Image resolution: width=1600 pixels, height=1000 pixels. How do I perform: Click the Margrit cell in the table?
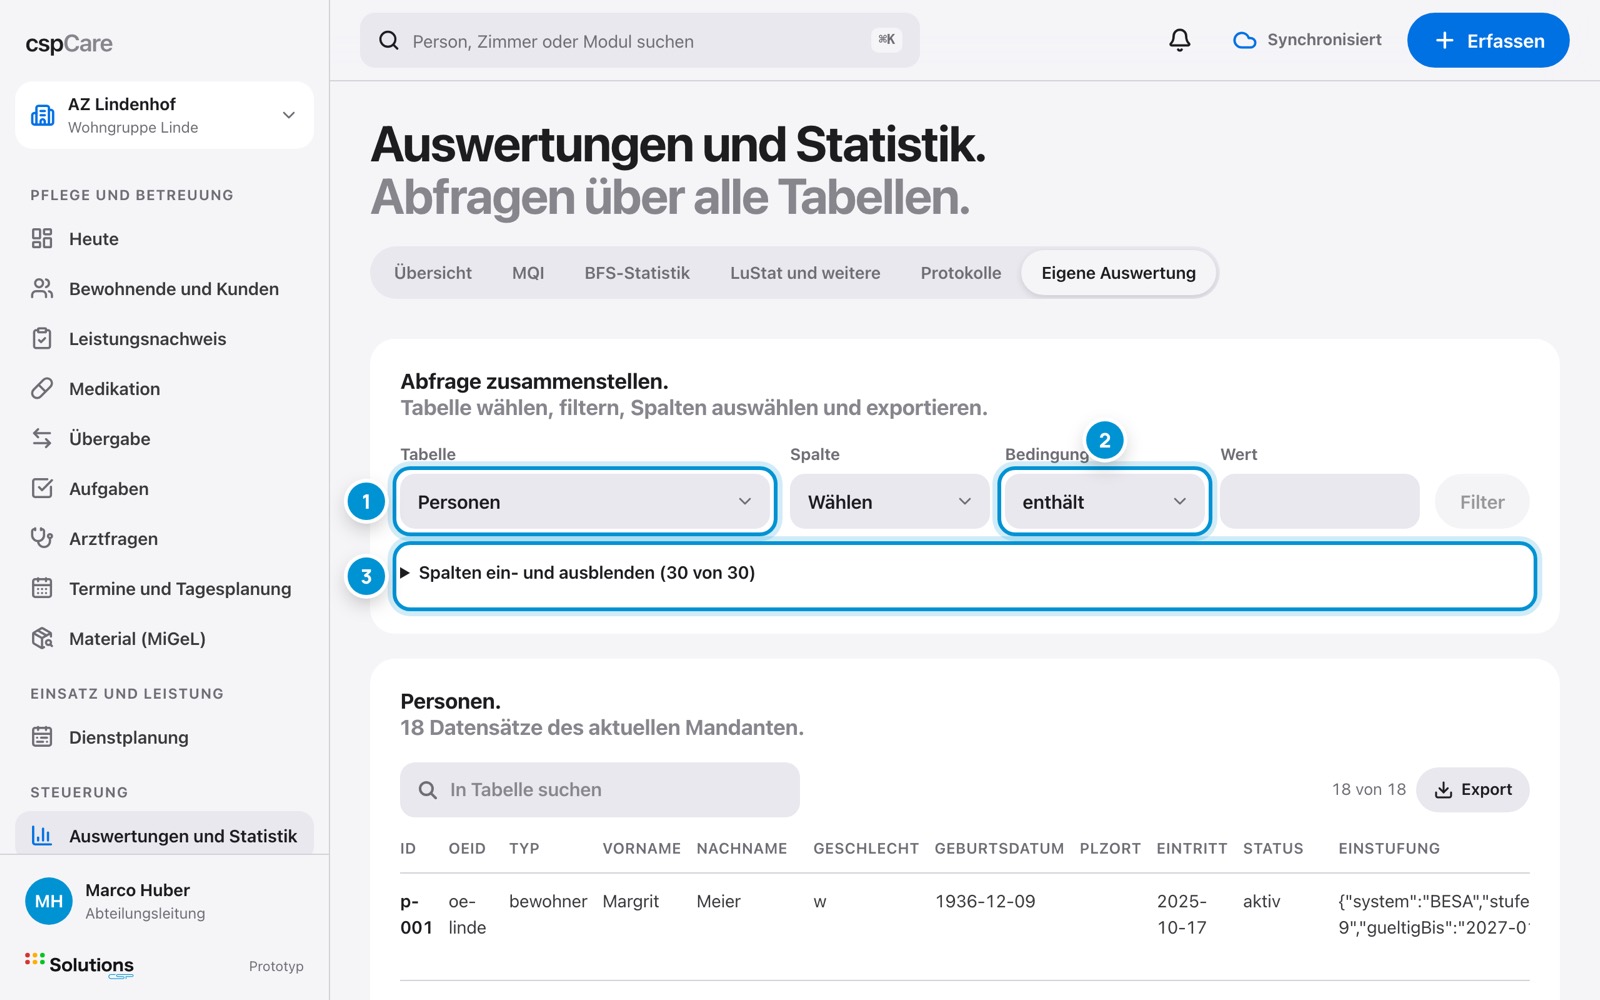tap(631, 901)
